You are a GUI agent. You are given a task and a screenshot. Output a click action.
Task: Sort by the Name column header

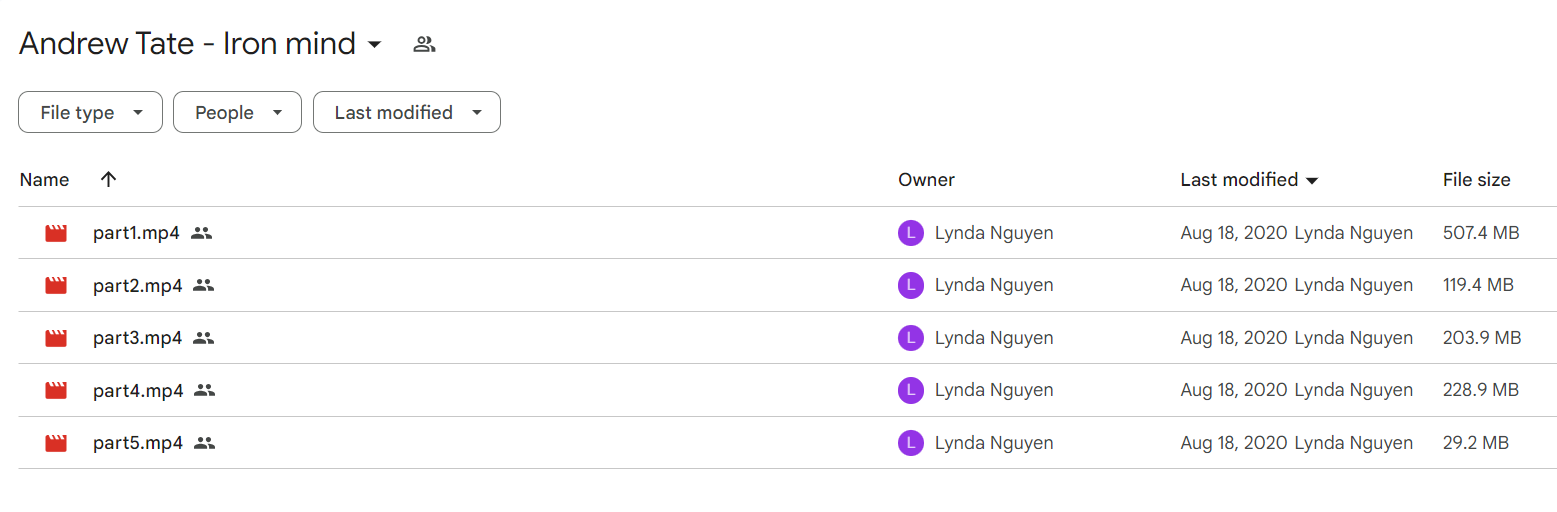coord(45,180)
